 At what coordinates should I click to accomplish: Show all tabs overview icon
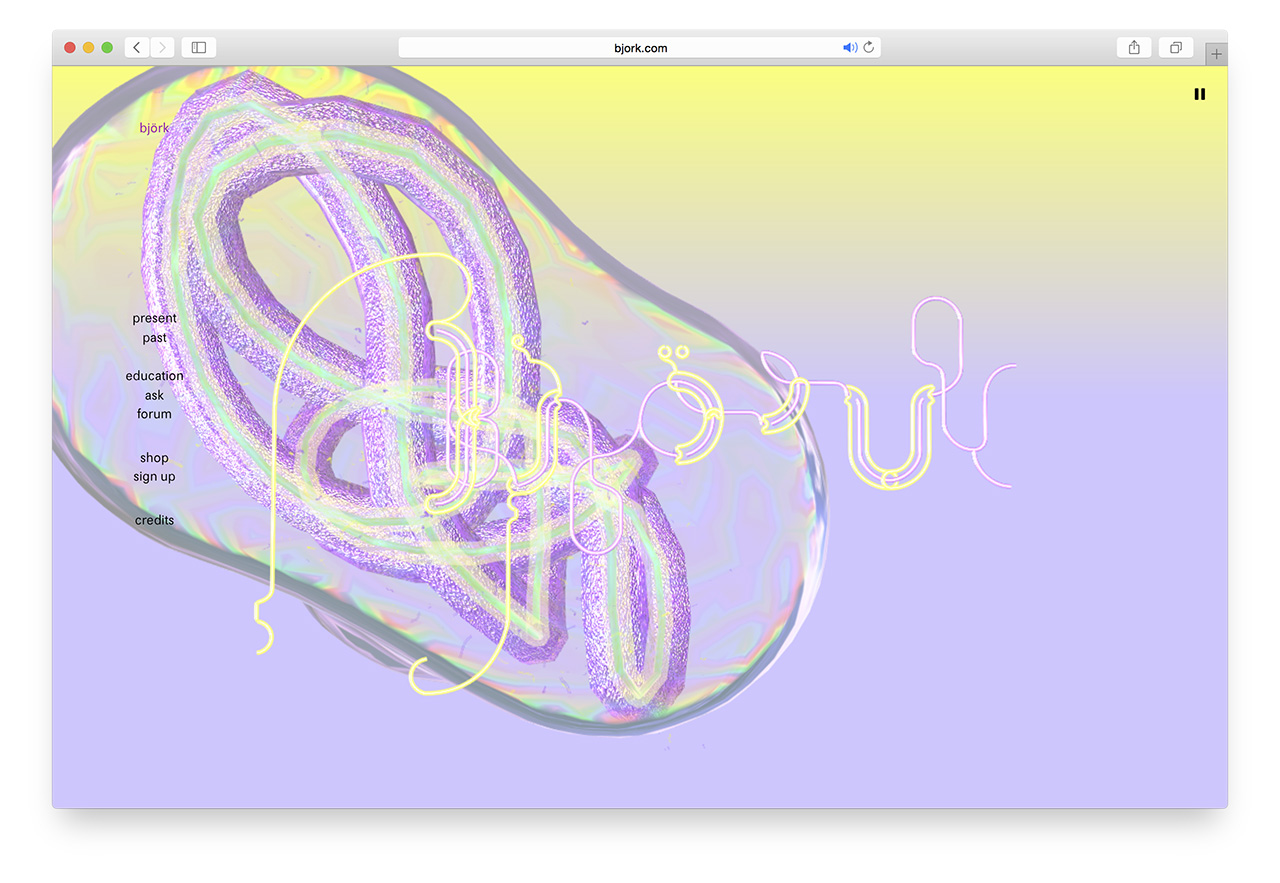(x=1176, y=47)
